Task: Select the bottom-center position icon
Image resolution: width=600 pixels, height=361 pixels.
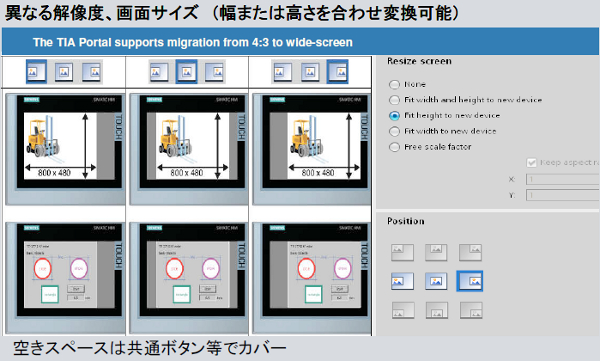Action: [x=437, y=310]
